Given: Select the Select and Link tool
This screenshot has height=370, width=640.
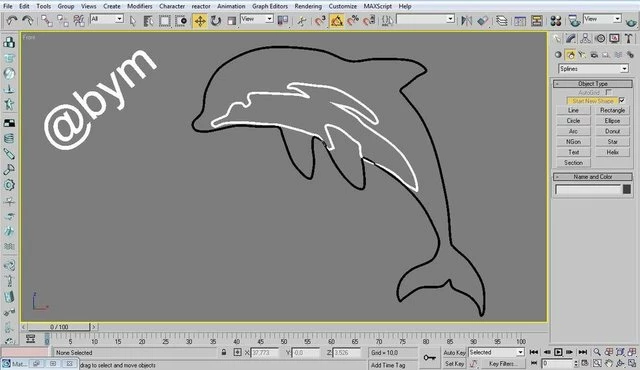Looking at the screenshot, I should [x=47, y=20].
